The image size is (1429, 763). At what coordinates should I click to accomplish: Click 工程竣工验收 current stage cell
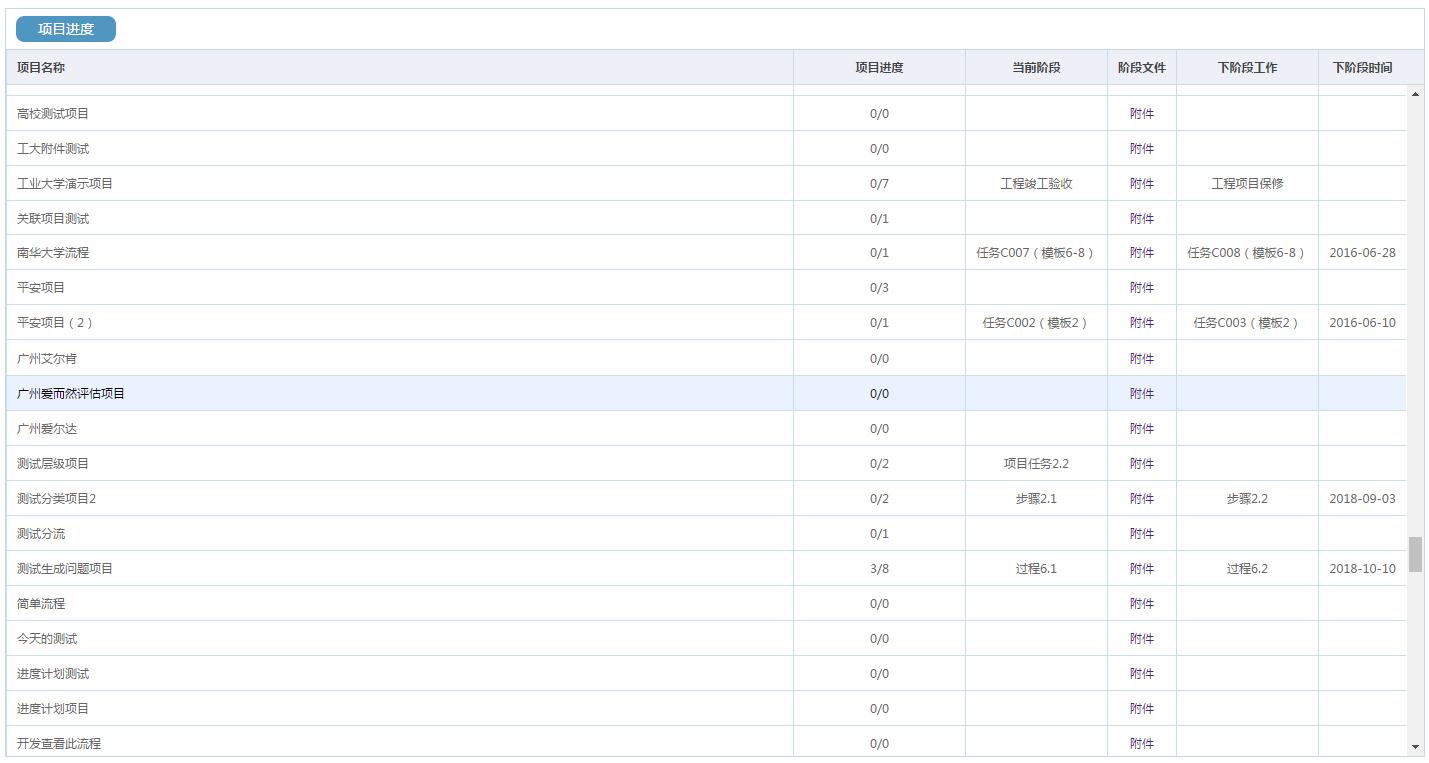click(x=1036, y=184)
